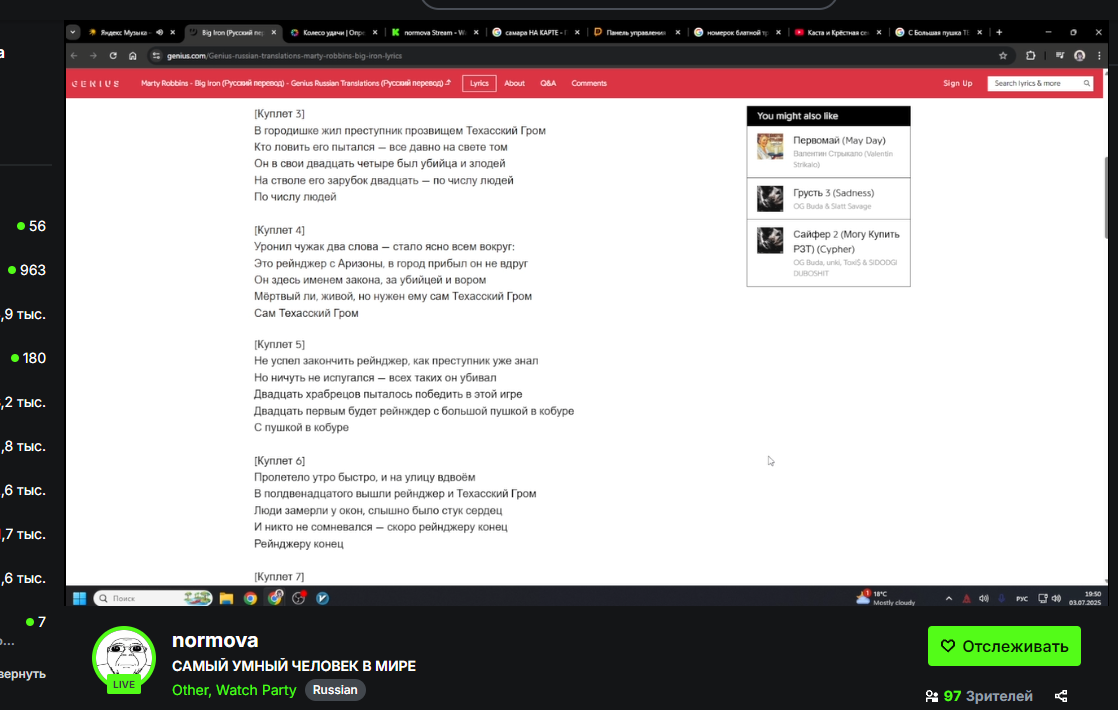Switch to the Колесо удачи tab
1118x710 pixels.
point(332,32)
